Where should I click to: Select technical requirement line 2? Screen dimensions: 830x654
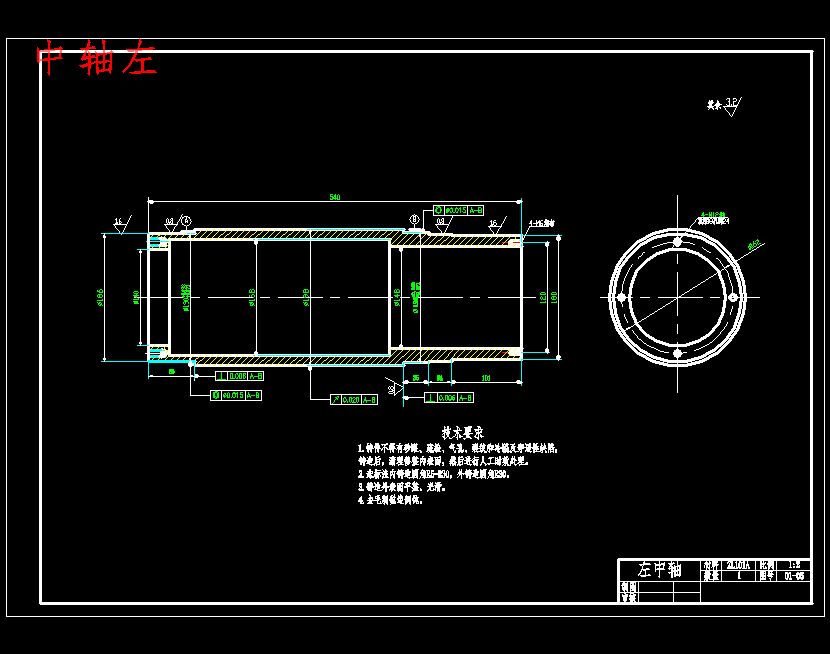coord(434,474)
